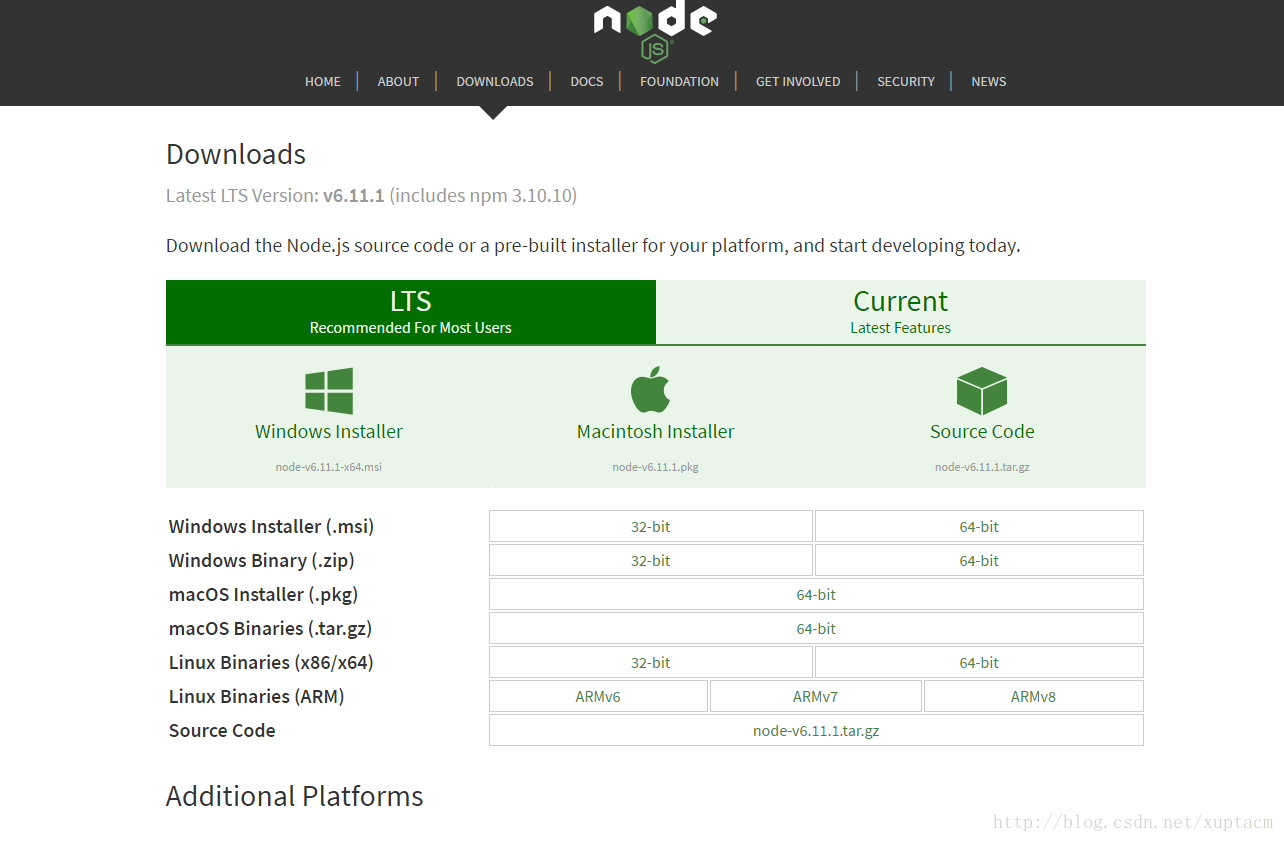This screenshot has height=842, width=1284.
Task: Download macOS Binaries (.tar.gz) 64-bit
Action: 816,628
